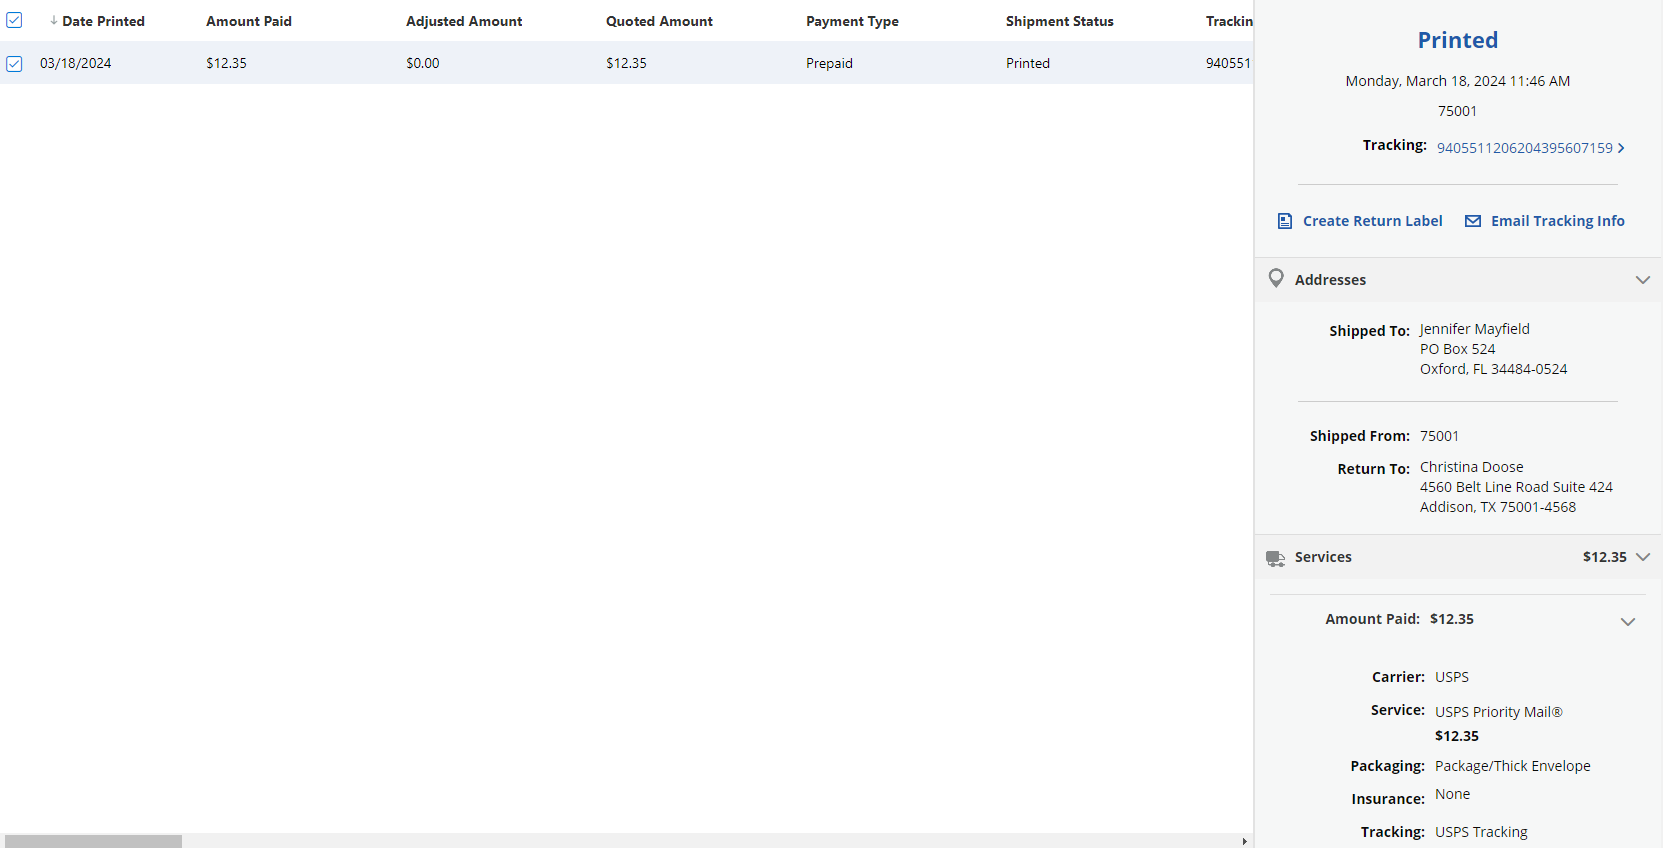Click Addison, TX 75001-4568 address line
Screen dimensions: 1663x848
[x=1497, y=507]
